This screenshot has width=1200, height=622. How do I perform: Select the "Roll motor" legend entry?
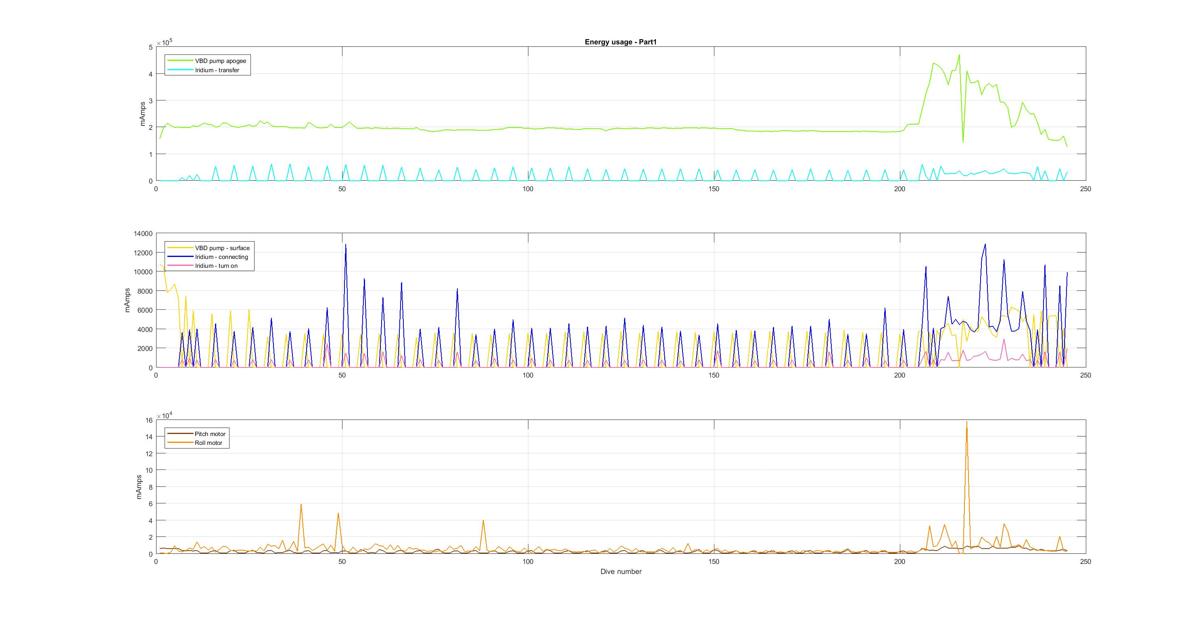[x=197, y=442]
